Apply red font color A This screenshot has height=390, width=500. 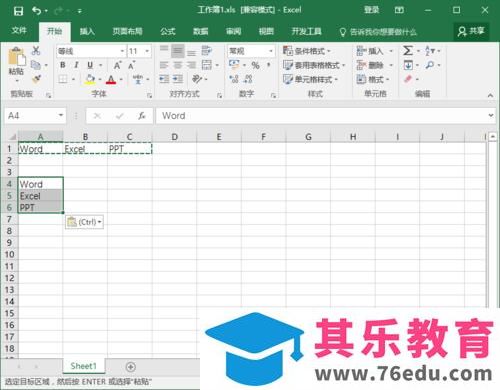111,79
